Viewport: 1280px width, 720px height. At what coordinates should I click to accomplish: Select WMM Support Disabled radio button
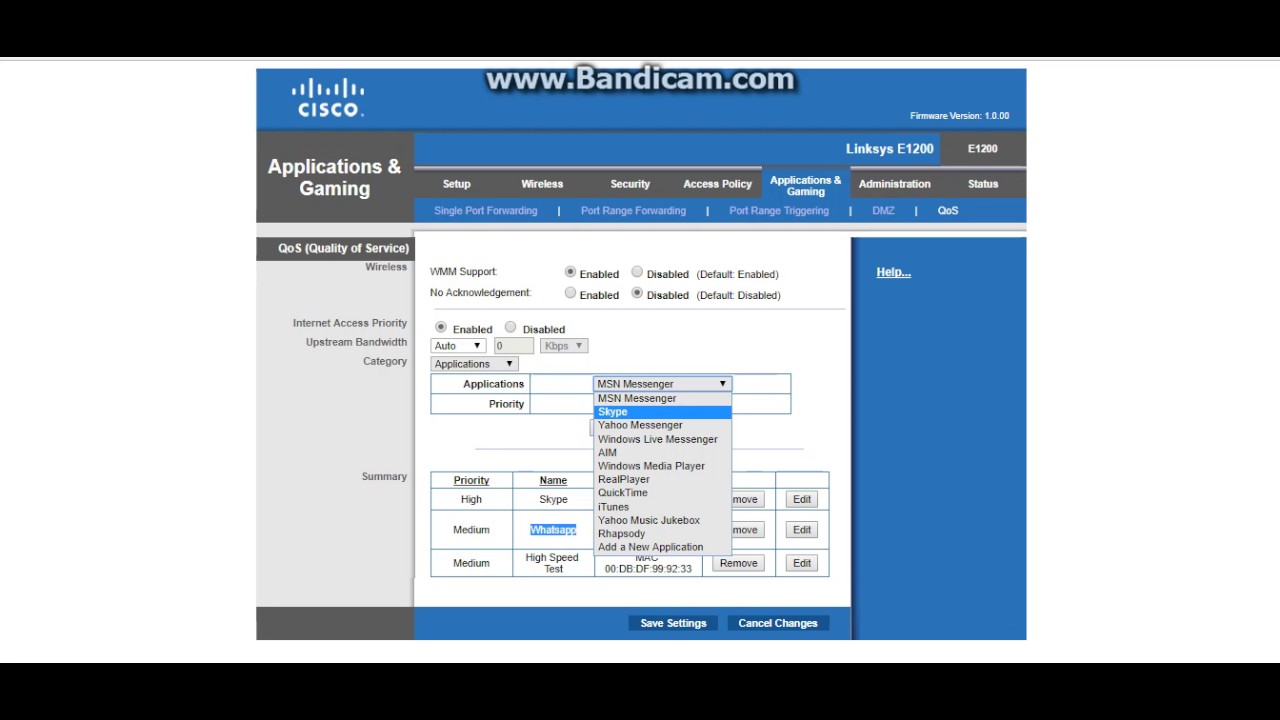tap(637, 272)
